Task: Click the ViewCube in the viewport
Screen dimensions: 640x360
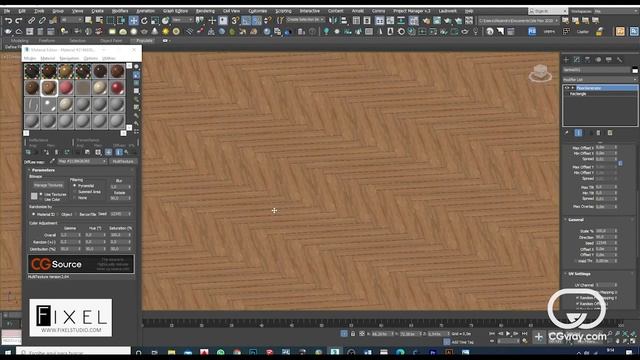Action: point(540,73)
